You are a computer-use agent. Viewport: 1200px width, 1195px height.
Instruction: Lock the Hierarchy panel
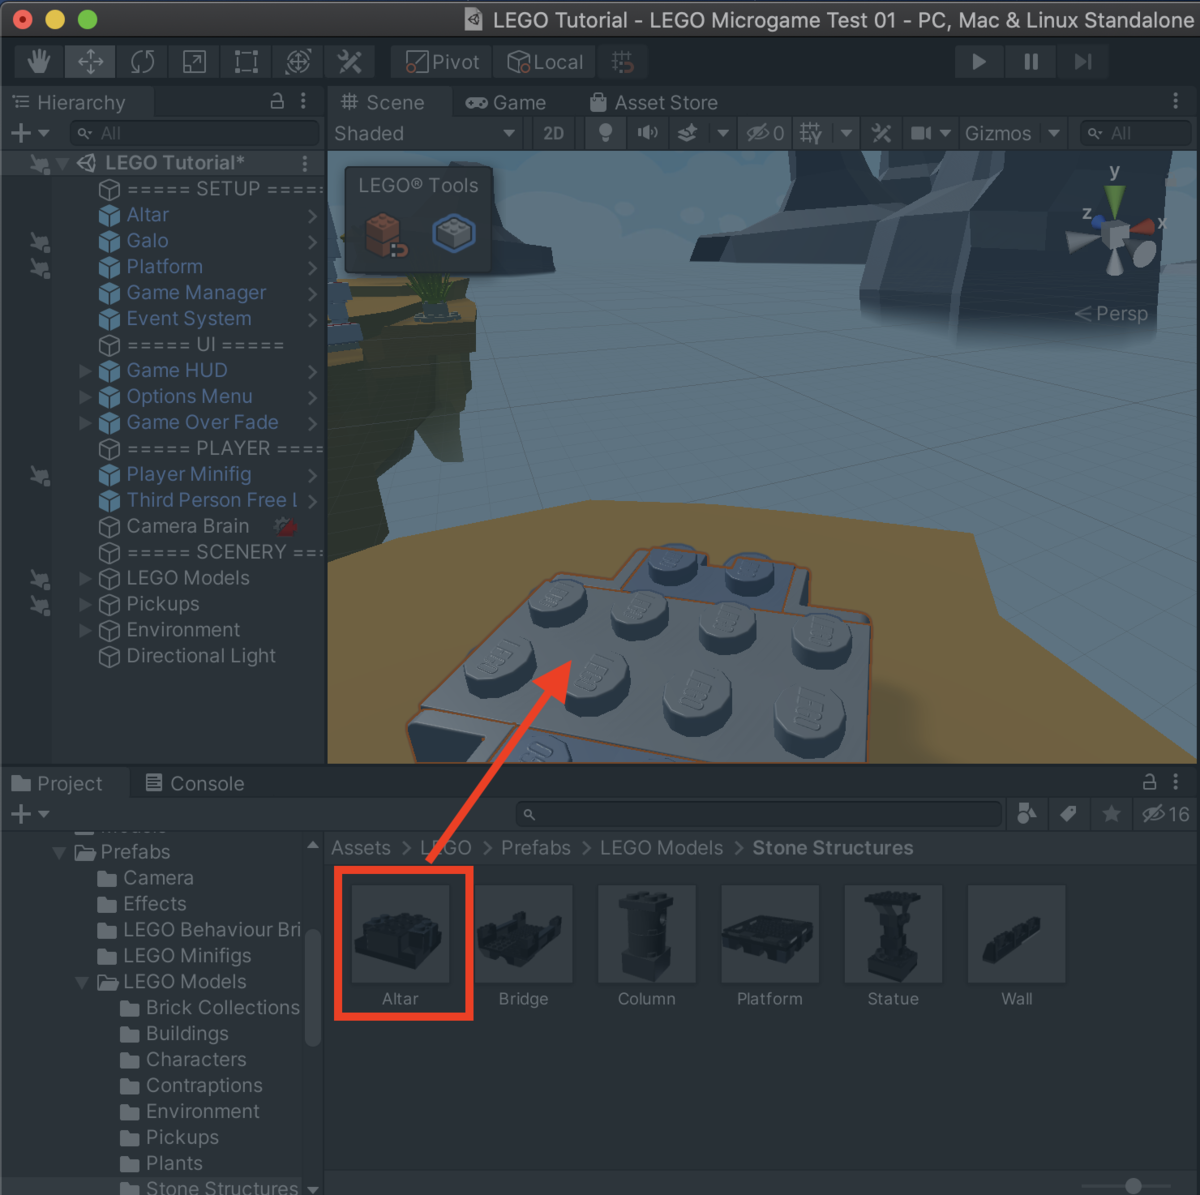coord(277,101)
